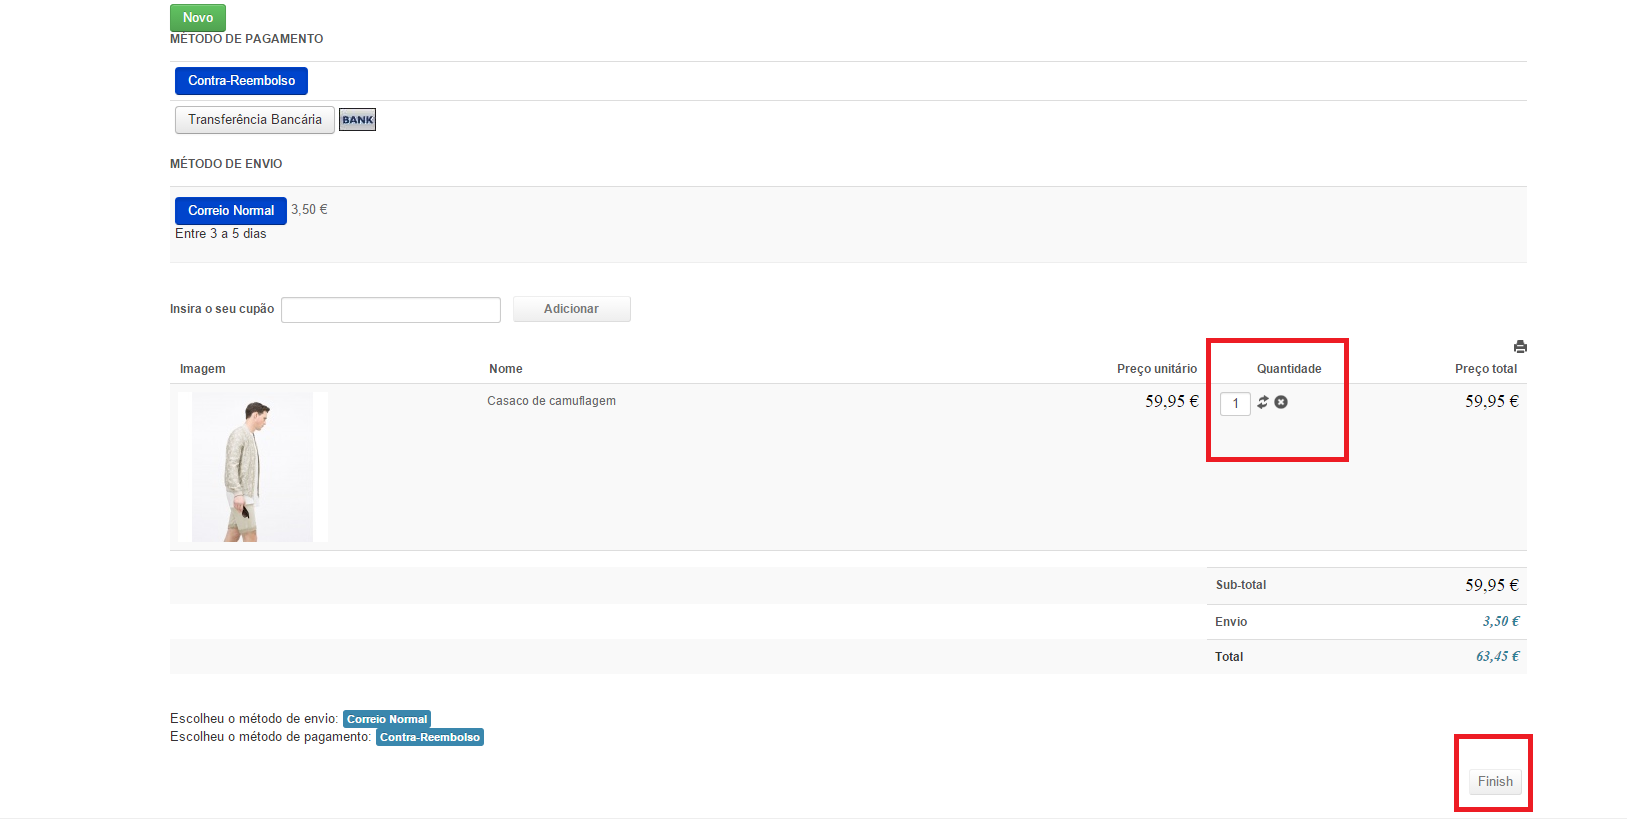Open the Casaco de camuflagem product thumbnail
This screenshot has width=1627, height=822.
point(252,467)
